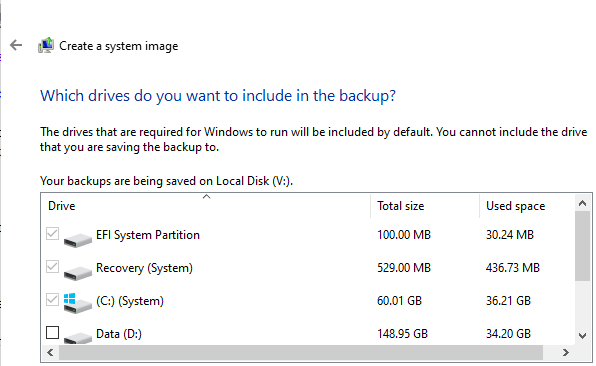Image resolution: width=596 pixels, height=366 pixels.
Task: Click the 100.00 MB total size value
Action: 404,235
